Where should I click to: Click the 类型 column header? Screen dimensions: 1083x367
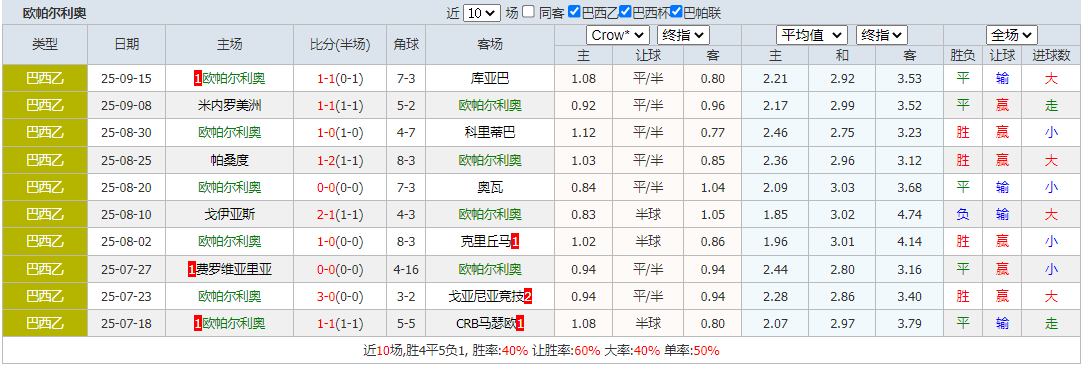(x=45, y=44)
